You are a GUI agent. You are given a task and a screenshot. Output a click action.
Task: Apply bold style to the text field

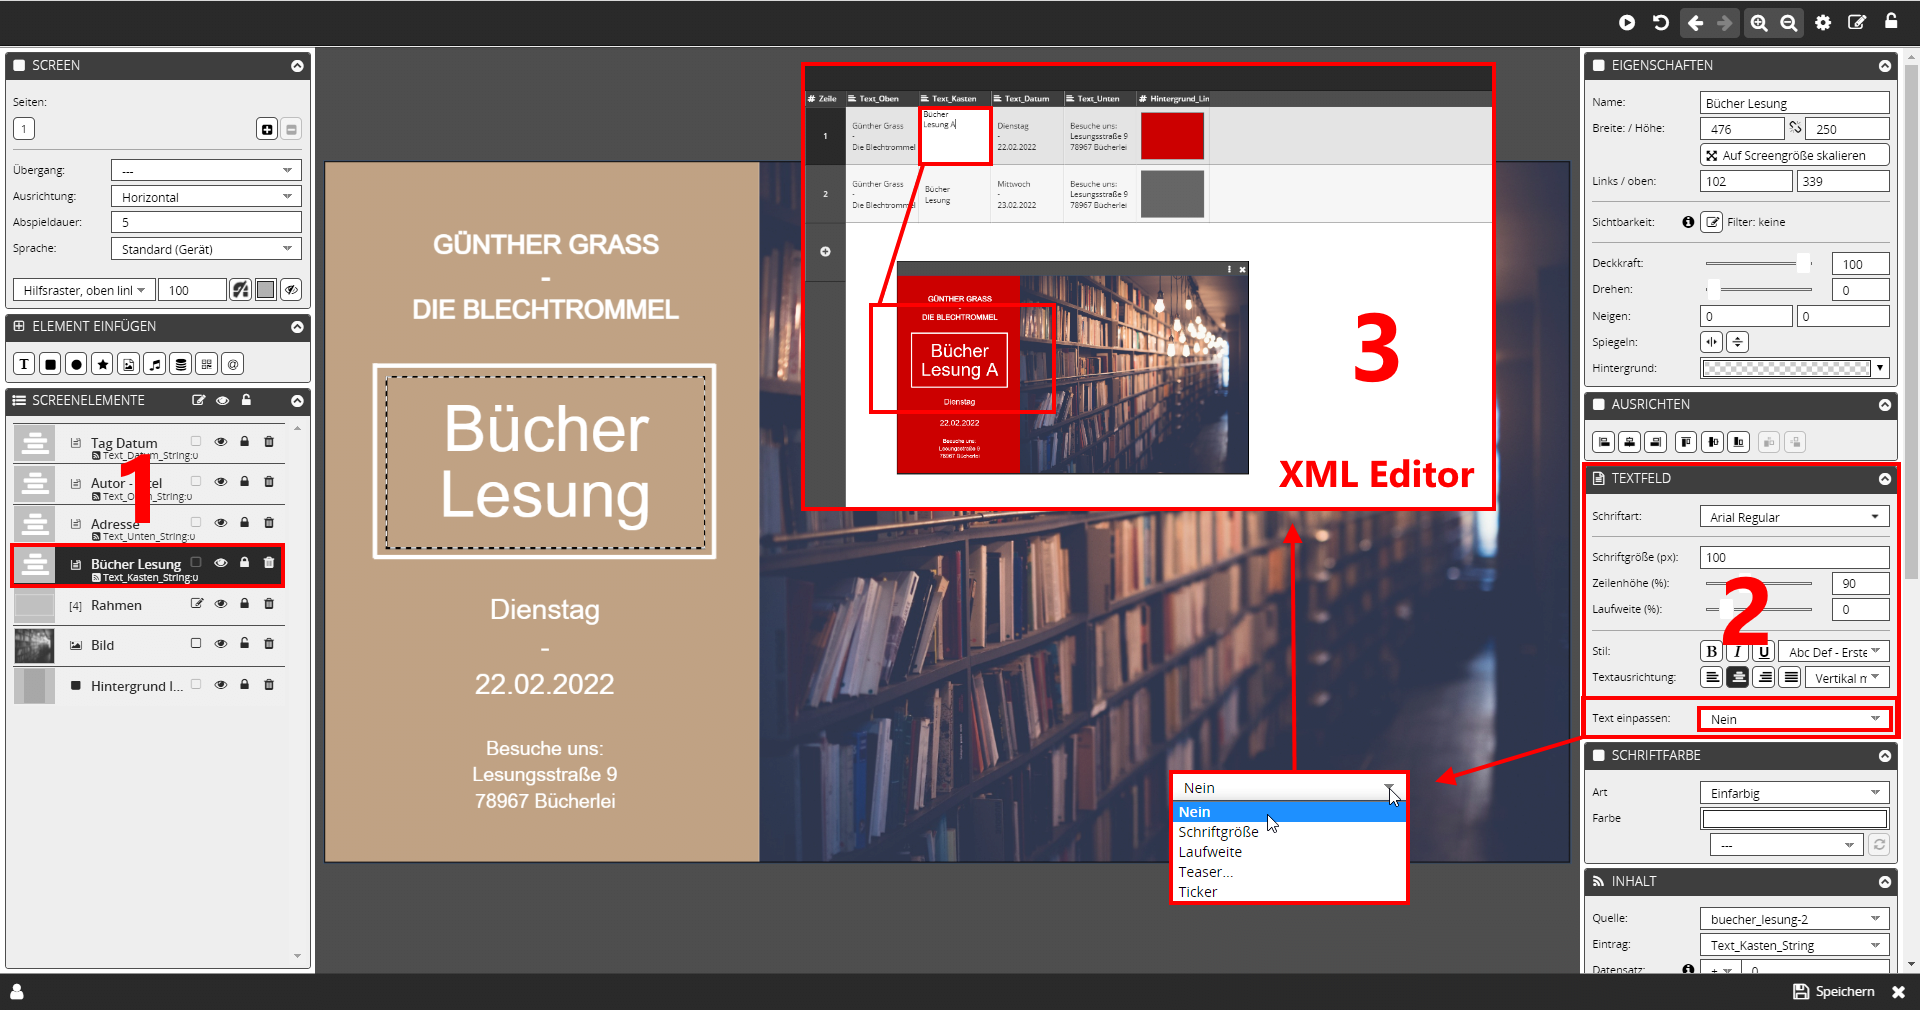pos(1711,651)
